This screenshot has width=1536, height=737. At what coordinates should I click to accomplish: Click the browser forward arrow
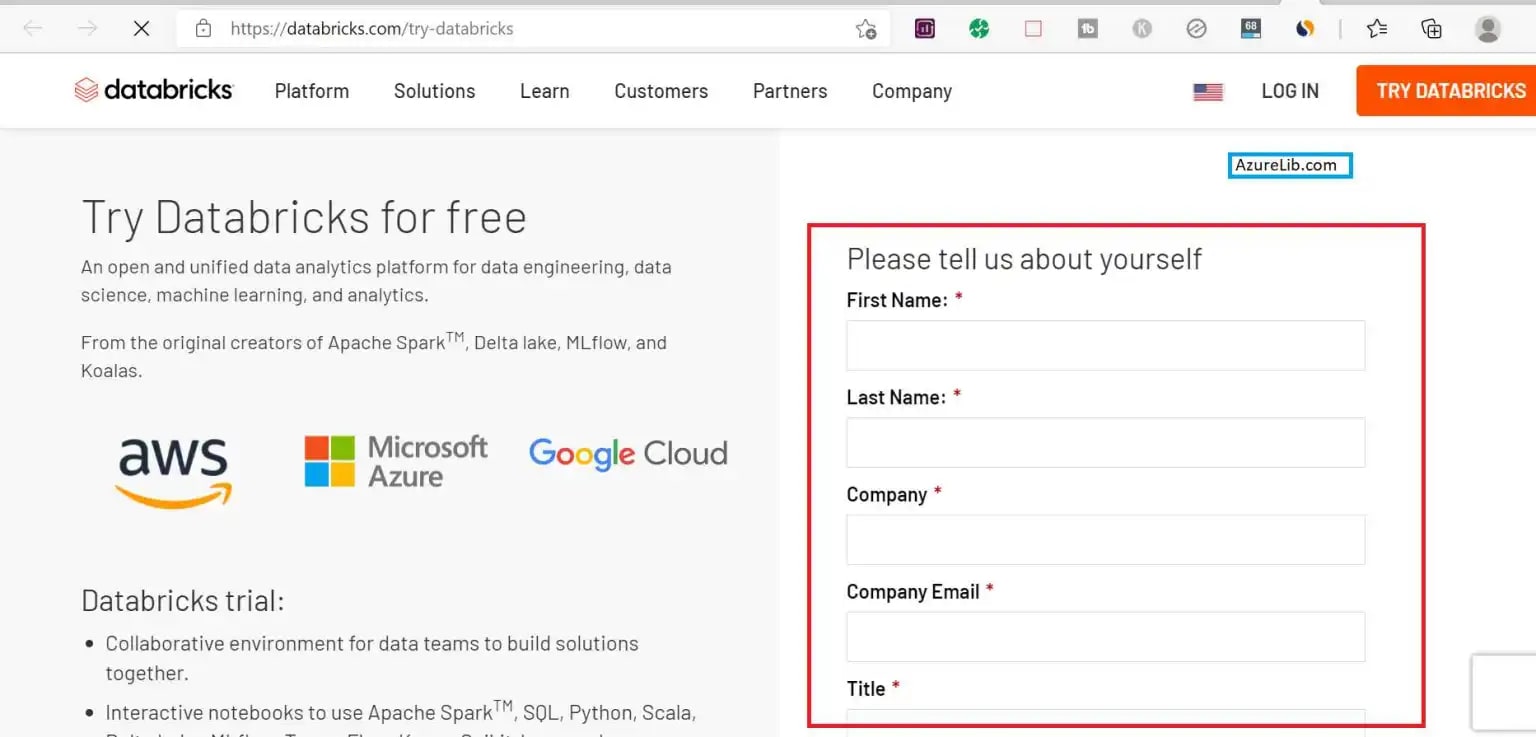(x=87, y=29)
